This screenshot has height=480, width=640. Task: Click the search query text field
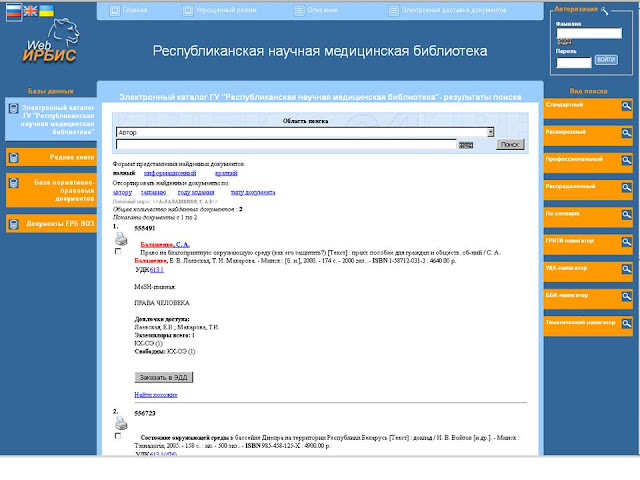(x=286, y=144)
